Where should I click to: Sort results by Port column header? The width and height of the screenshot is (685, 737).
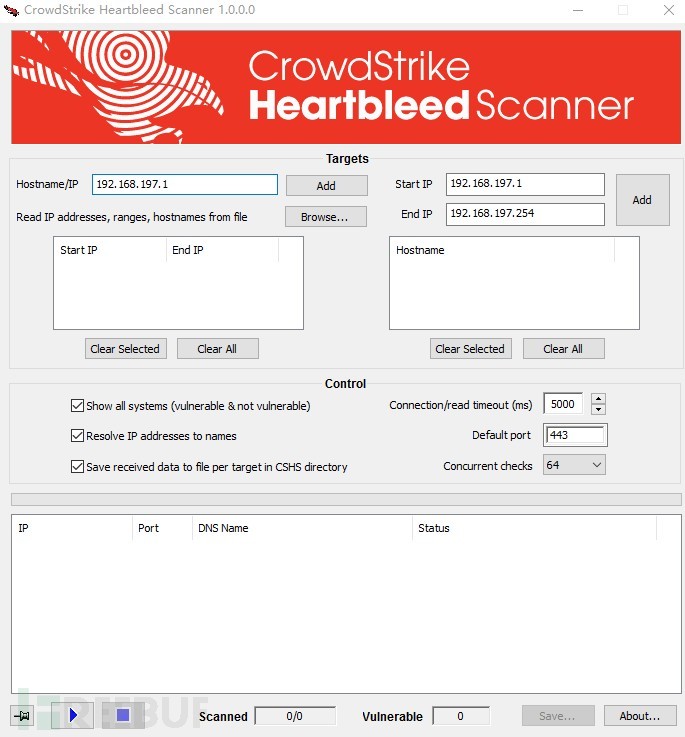pyautogui.click(x=163, y=528)
